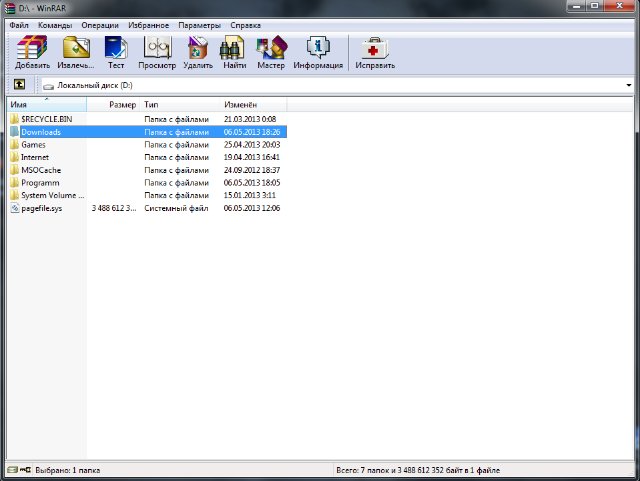Click date 06.05.2013 18:05
Screen dimensions: 640x481
252,183
